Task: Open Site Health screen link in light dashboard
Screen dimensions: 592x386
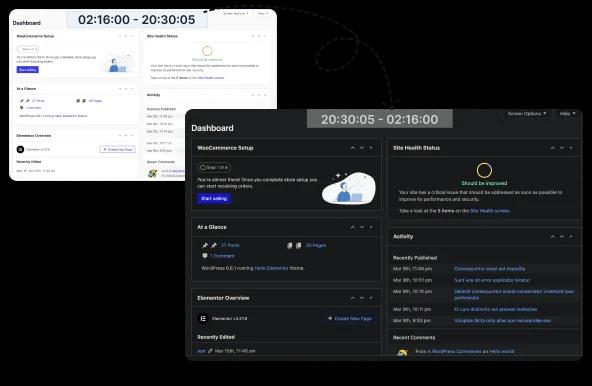Action: click(x=211, y=78)
